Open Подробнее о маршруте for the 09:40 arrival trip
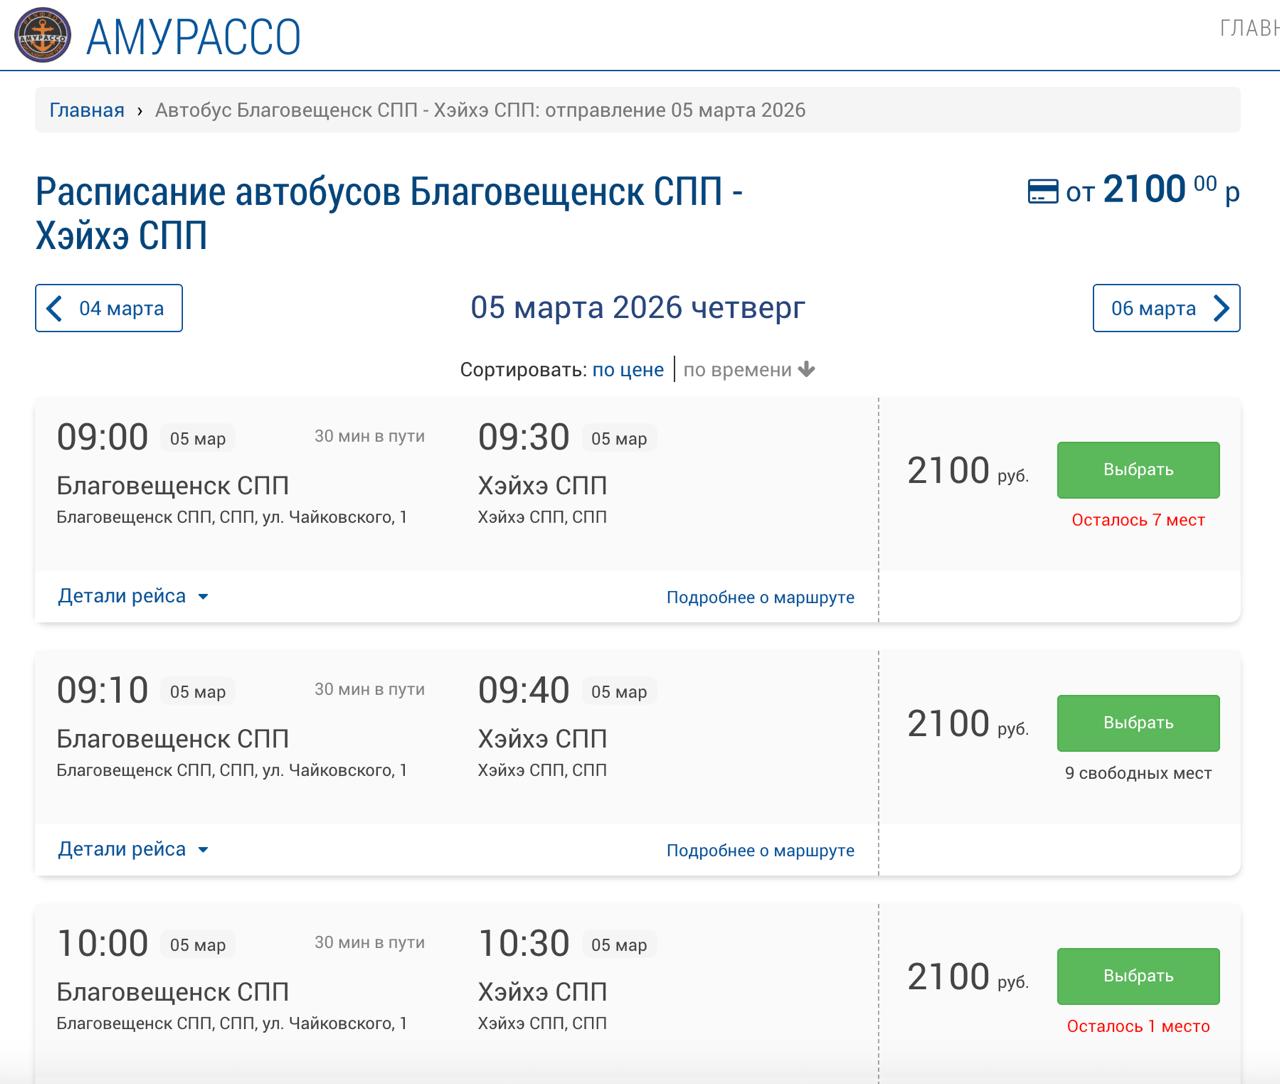The height and width of the screenshot is (1084, 1280). tap(760, 850)
